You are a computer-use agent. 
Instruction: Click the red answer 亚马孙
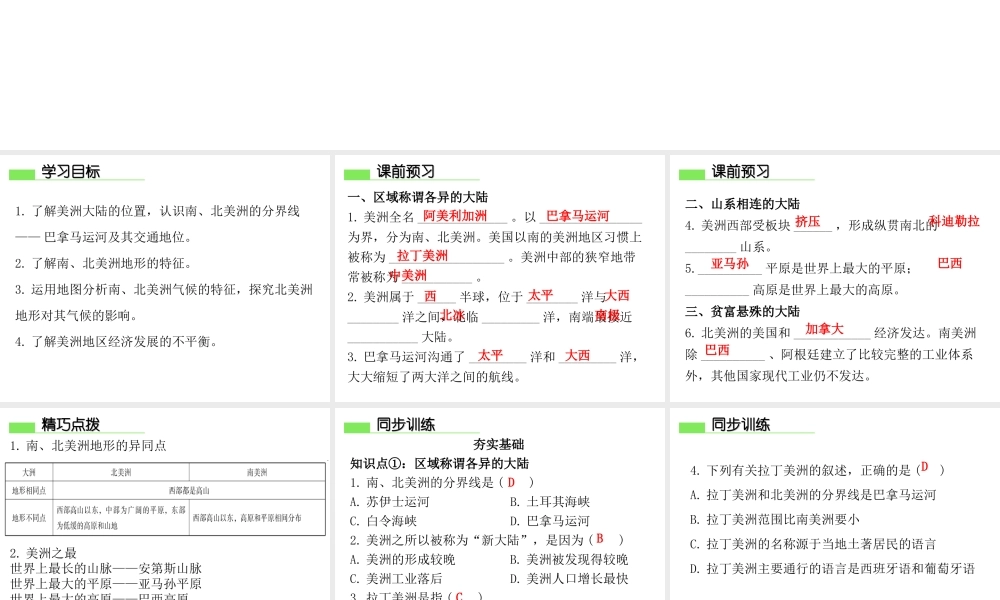point(730,263)
